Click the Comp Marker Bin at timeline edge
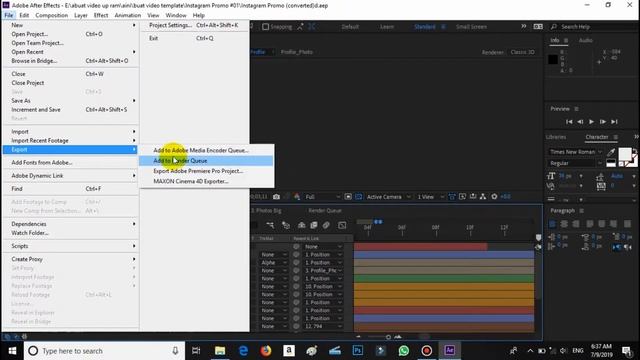640x360 pixels. (538, 238)
